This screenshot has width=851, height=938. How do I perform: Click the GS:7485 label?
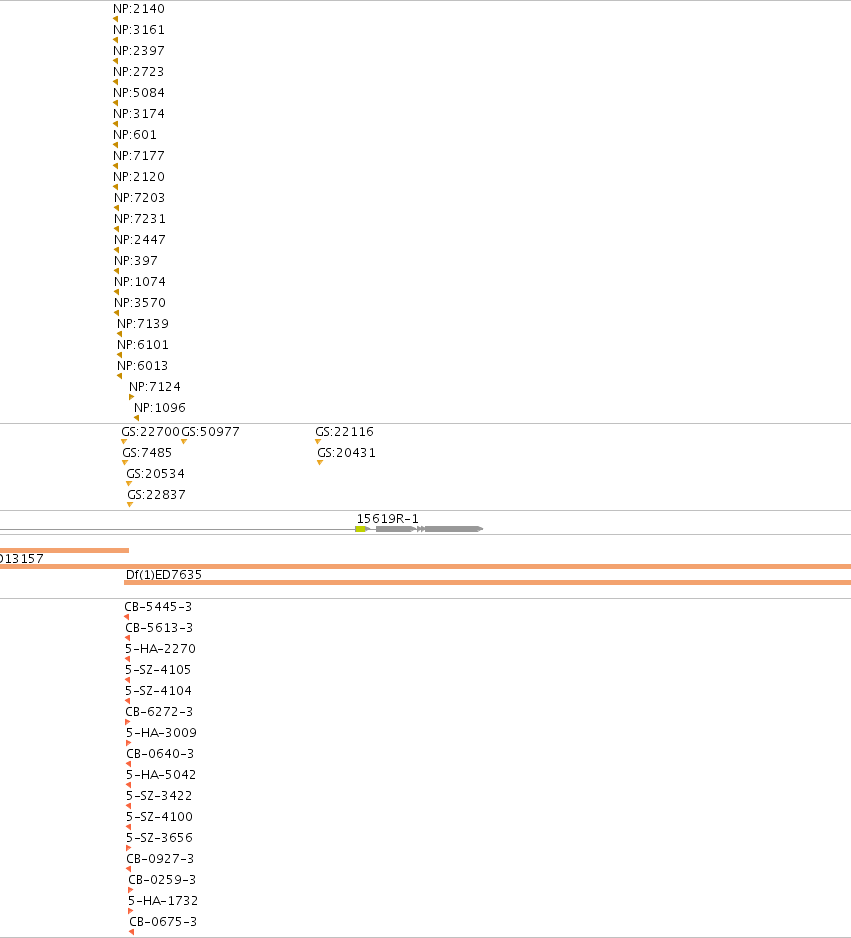pyautogui.click(x=147, y=452)
